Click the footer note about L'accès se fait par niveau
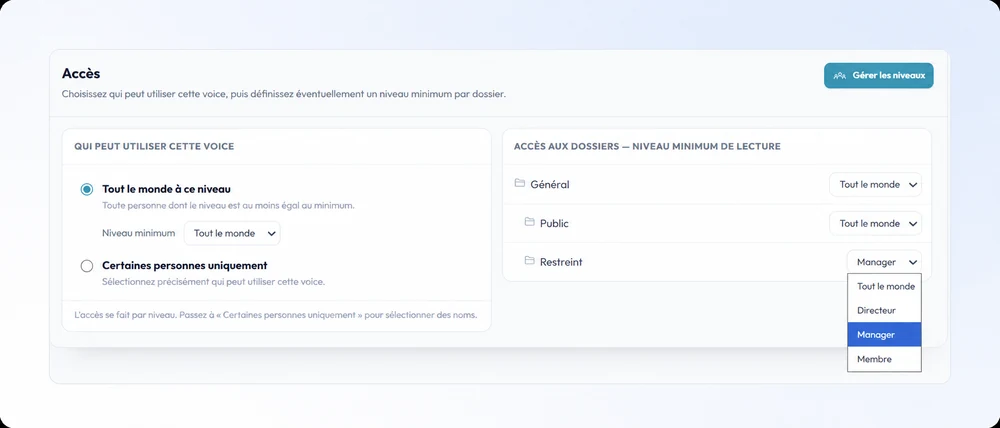1000x428 pixels. 276,315
